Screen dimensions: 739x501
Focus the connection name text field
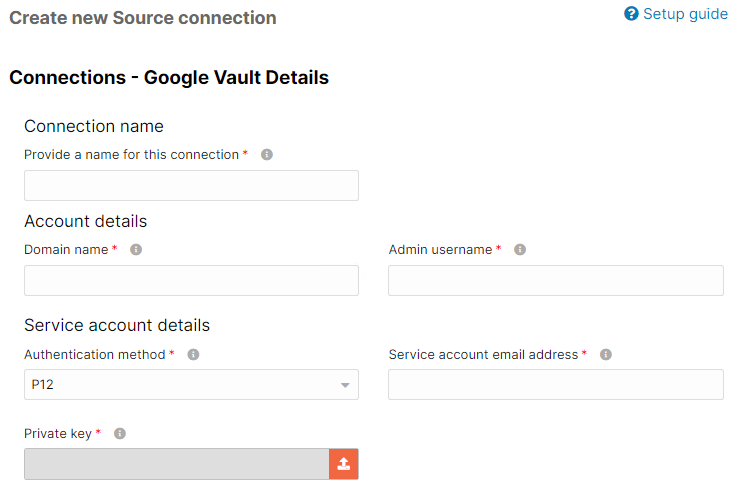(191, 185)
